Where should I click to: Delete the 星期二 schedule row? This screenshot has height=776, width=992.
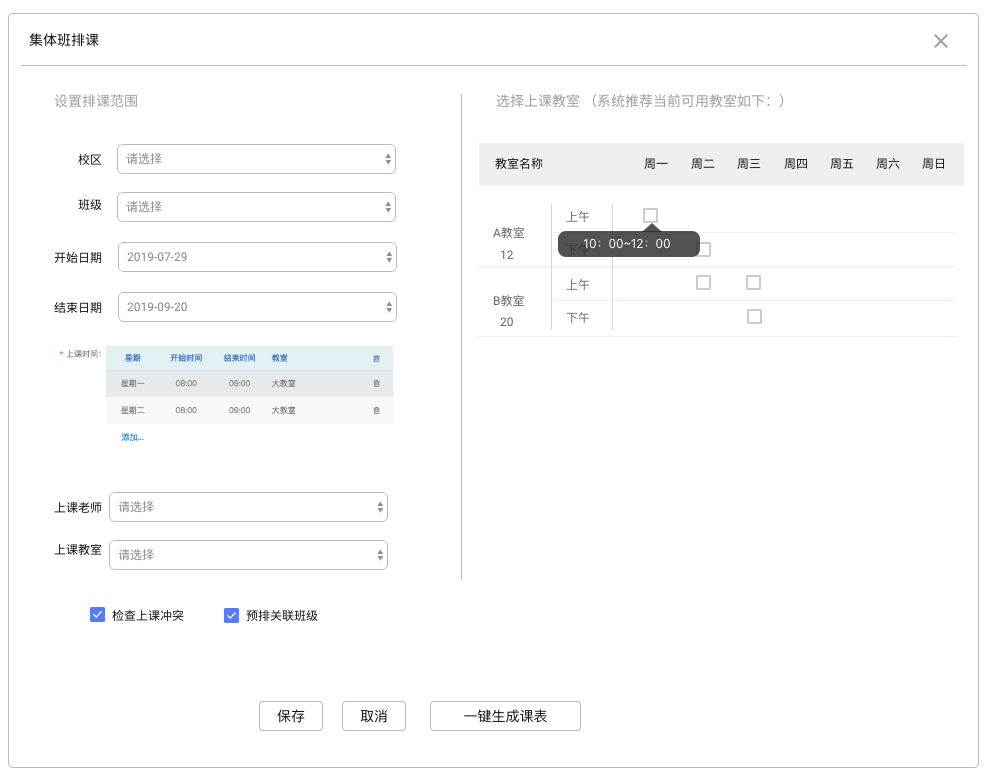tap(376, 410)
